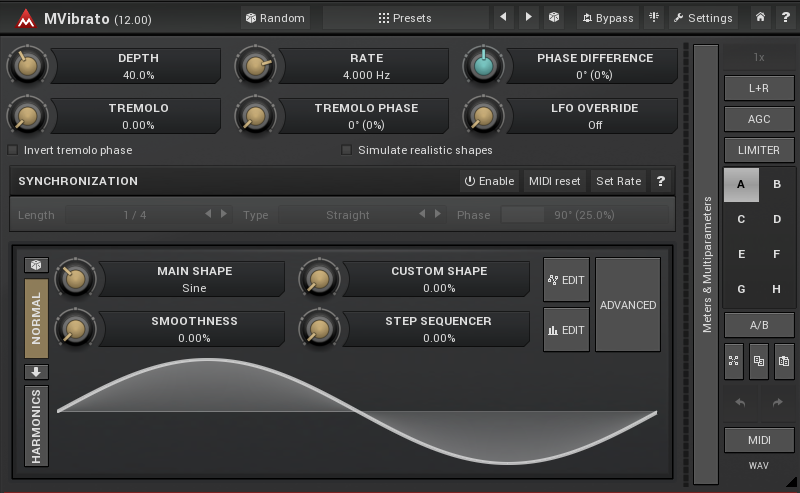Click the down arrow button below NORMAL
This screenshot has width=800, height=493.
point(36,372)
